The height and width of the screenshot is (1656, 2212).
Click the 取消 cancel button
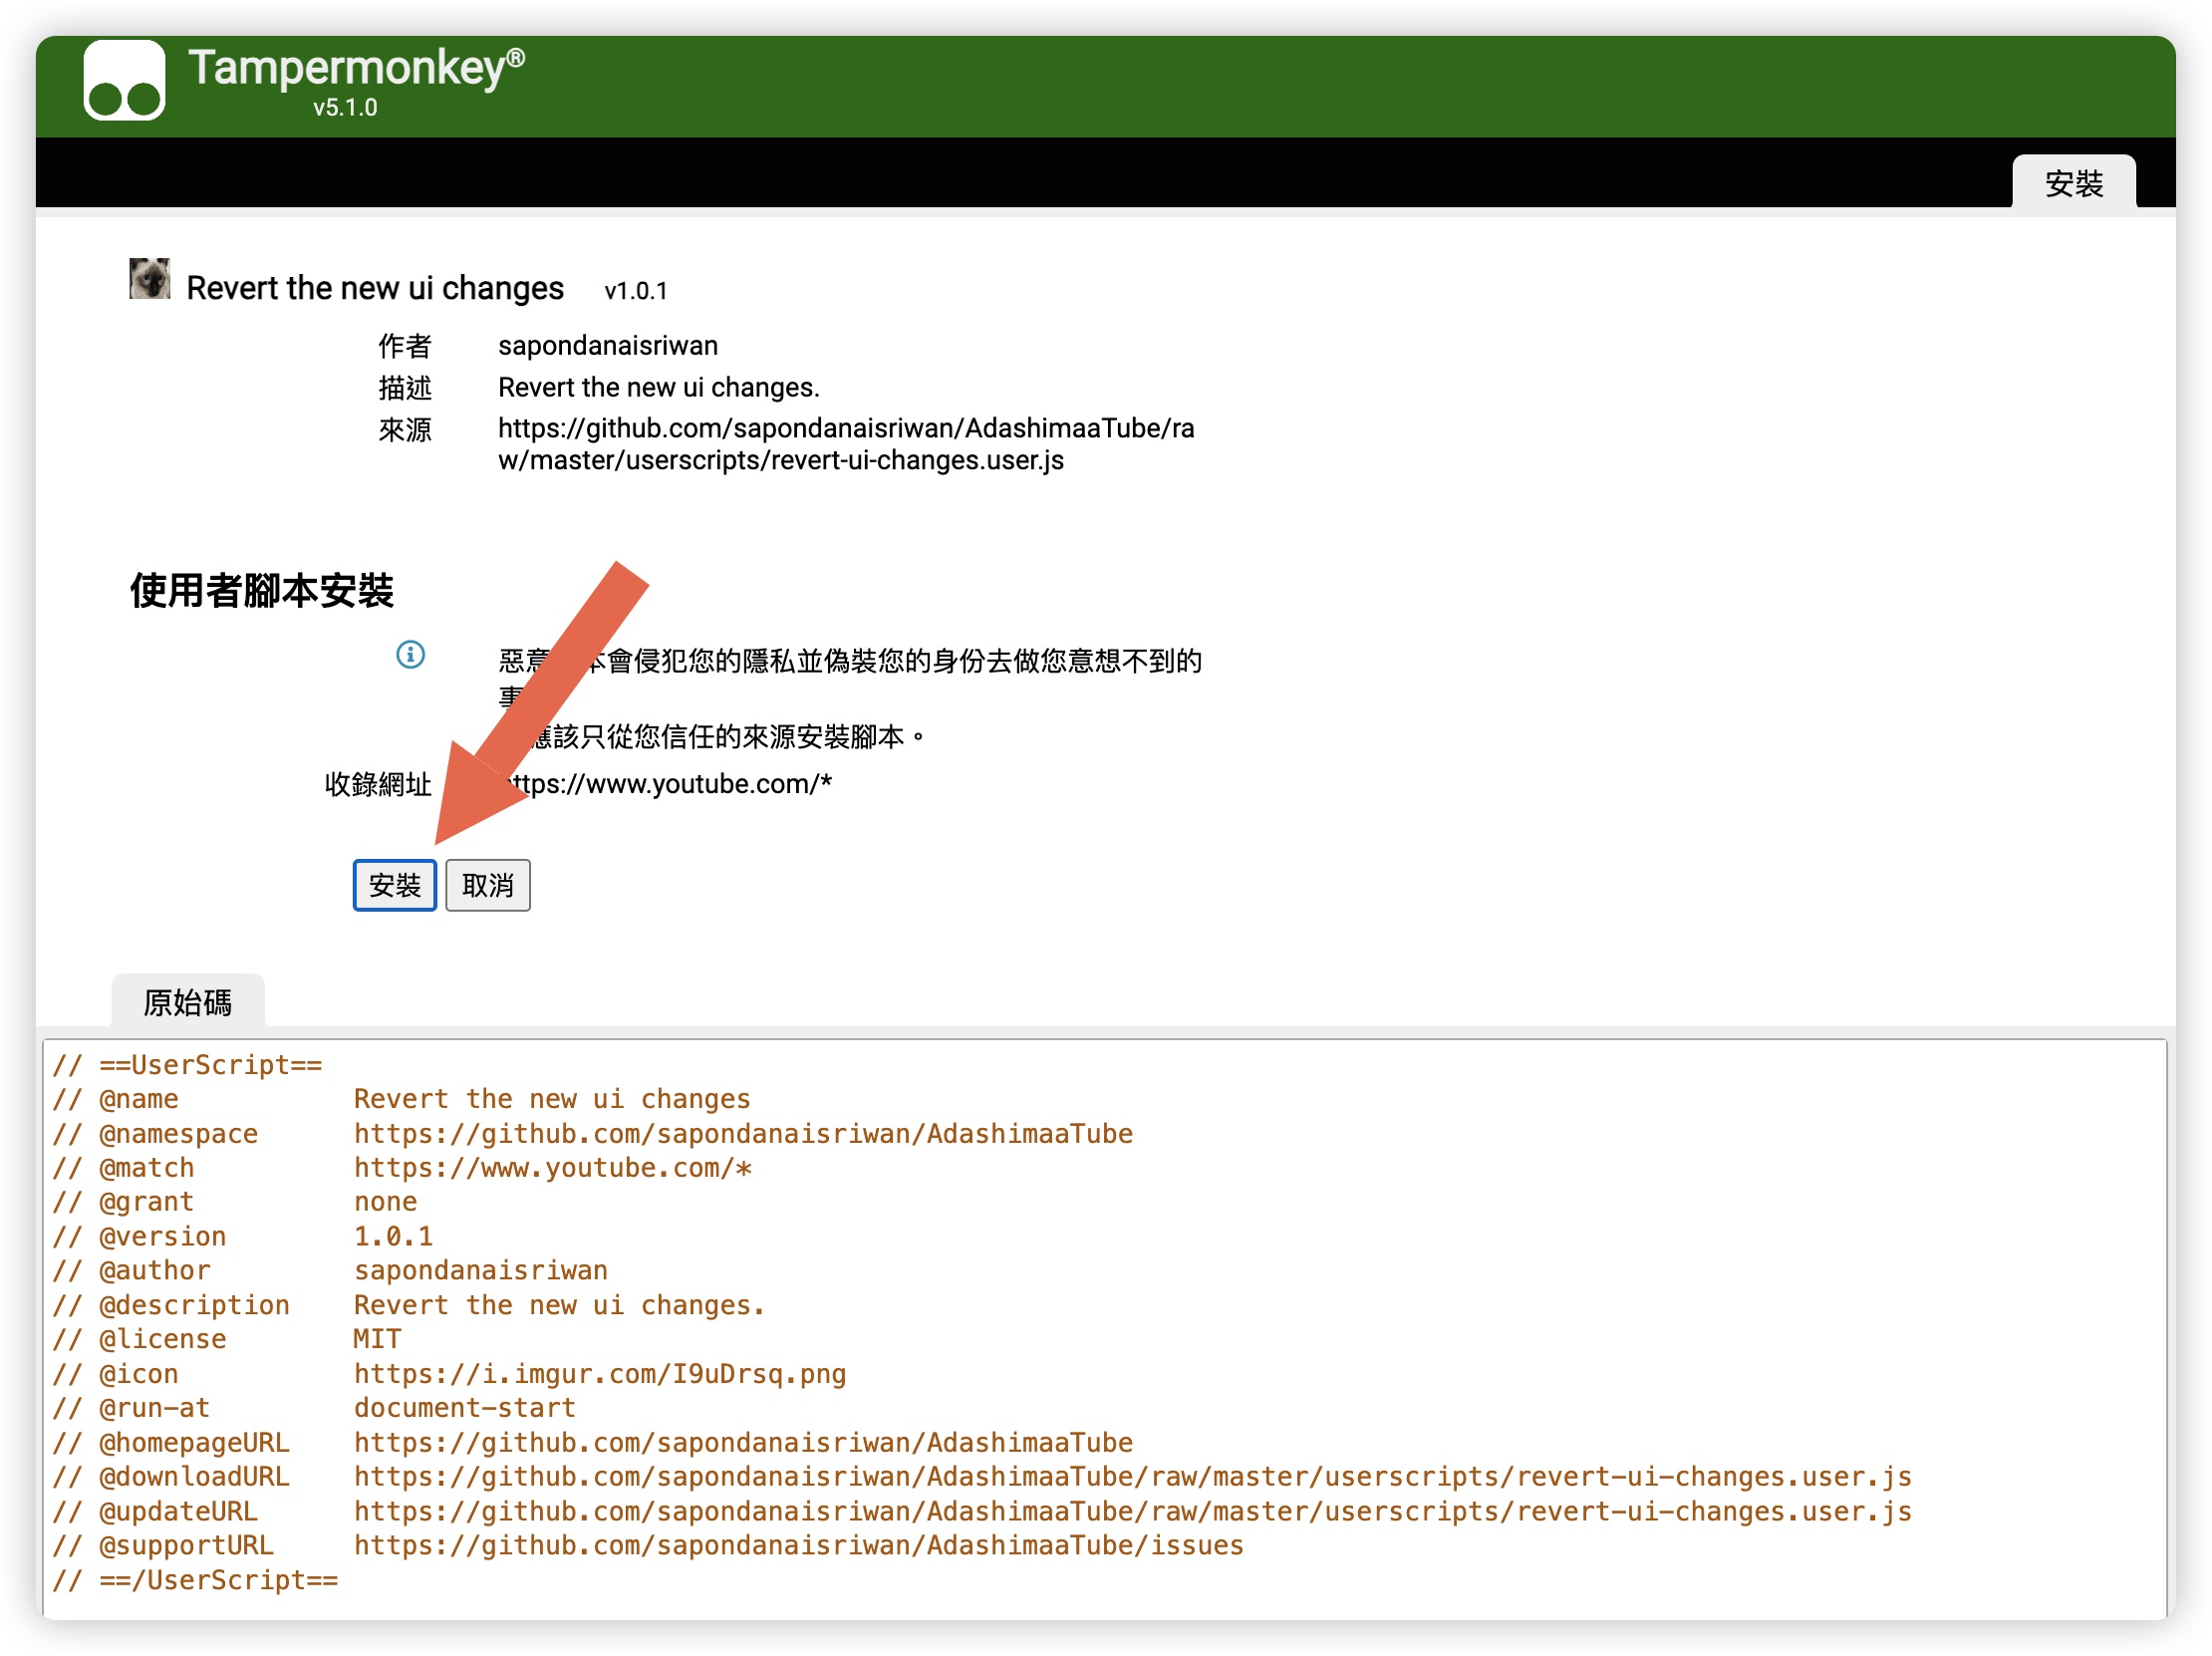point(488,885)
